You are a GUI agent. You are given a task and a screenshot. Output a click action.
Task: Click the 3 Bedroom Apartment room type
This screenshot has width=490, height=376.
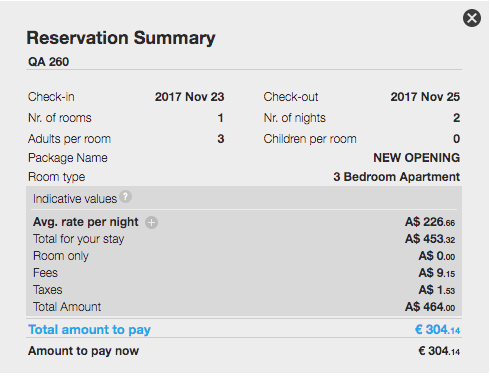click(397, 177)
